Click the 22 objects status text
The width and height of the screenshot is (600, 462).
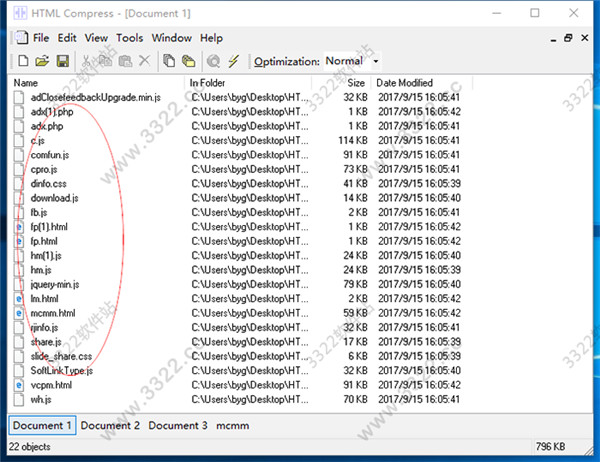[x=29, y=447]
